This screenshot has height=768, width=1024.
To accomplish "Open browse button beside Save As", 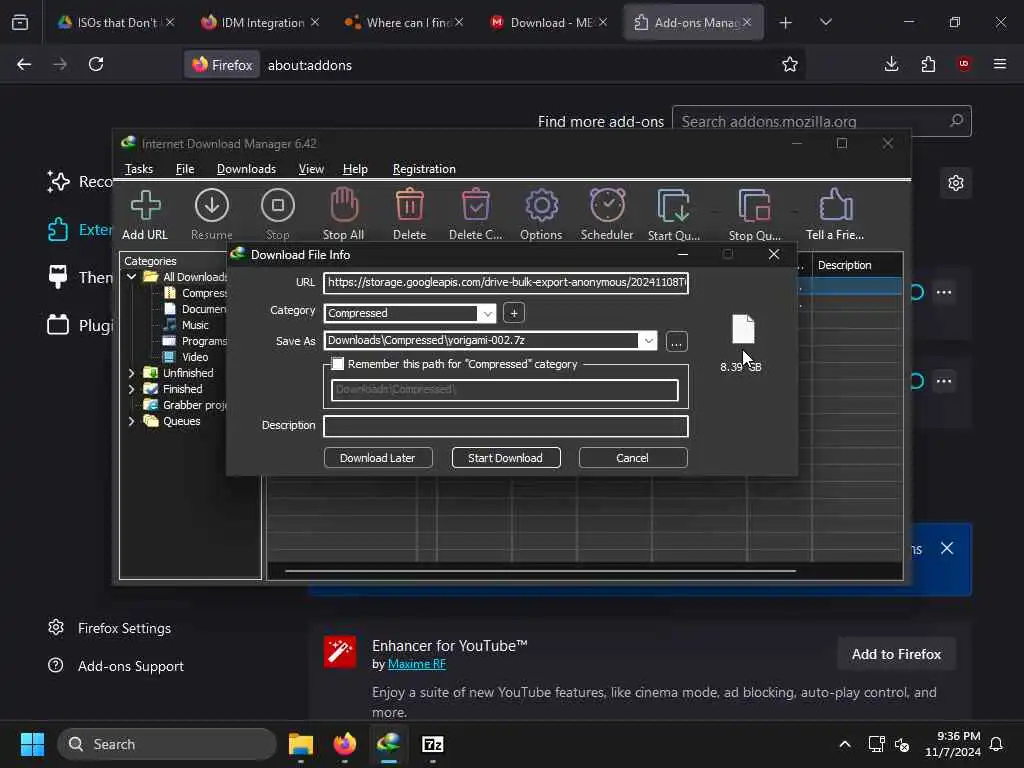I will 677,342.
